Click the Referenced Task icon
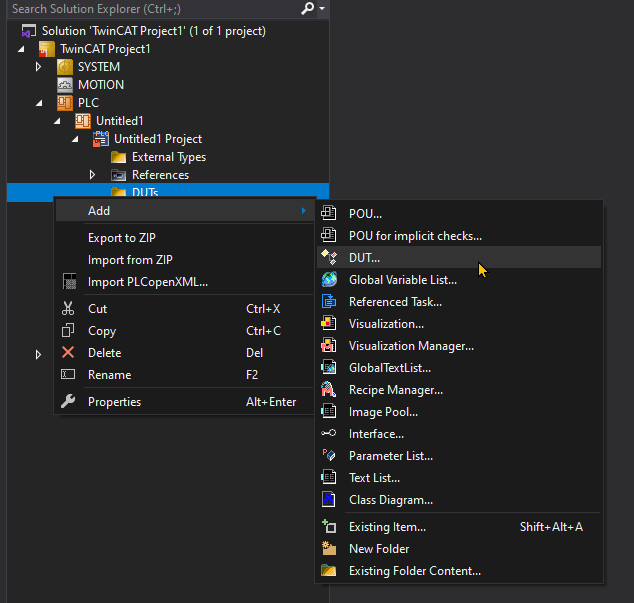Viewport: 634px width, 603px height. (x=329, y=301)
